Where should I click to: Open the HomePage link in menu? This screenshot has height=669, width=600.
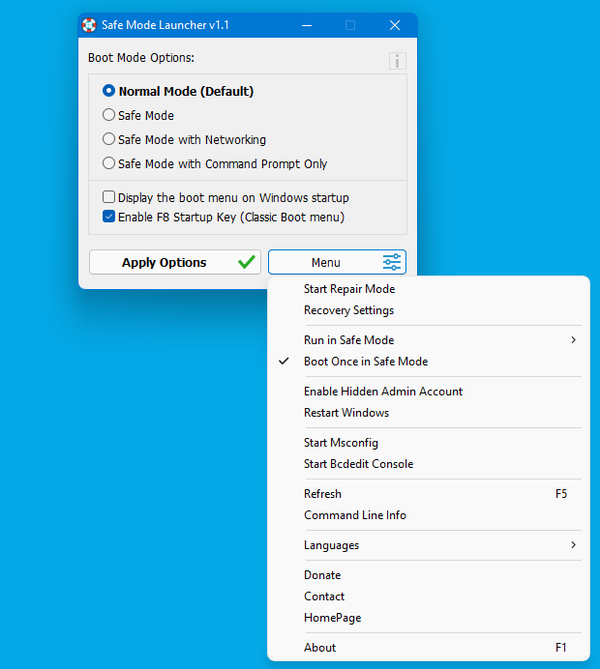[x=332, y=618]
